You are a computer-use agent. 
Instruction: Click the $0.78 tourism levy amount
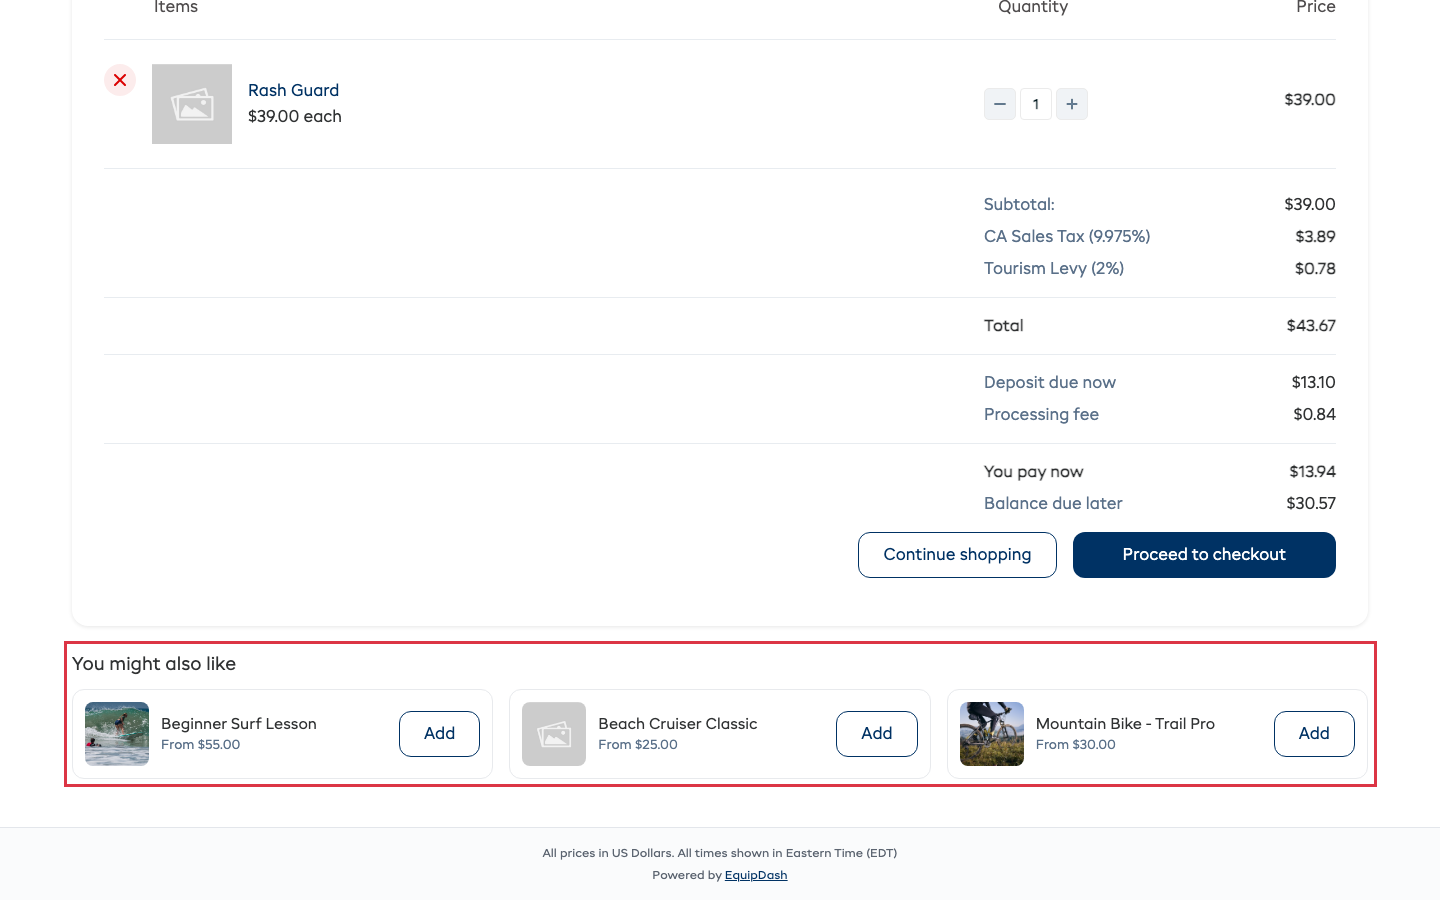1315,269
